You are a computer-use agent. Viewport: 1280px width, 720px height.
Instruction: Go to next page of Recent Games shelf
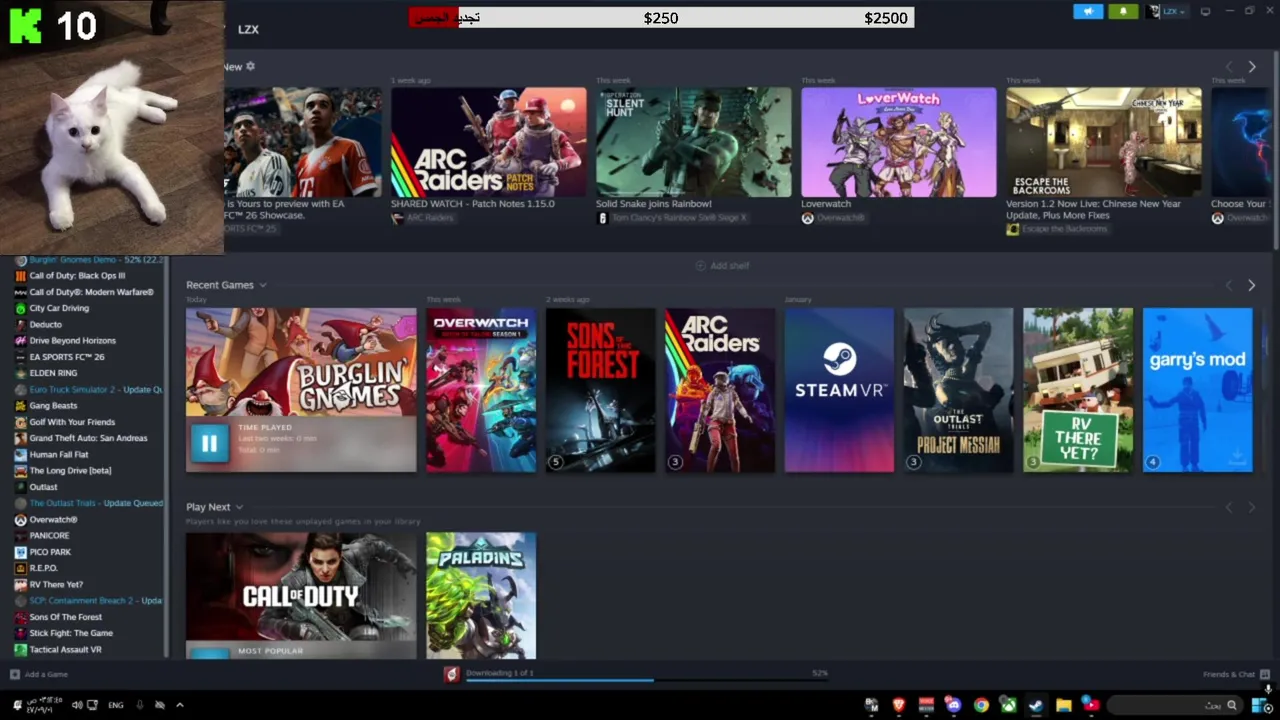(1251, 285)
